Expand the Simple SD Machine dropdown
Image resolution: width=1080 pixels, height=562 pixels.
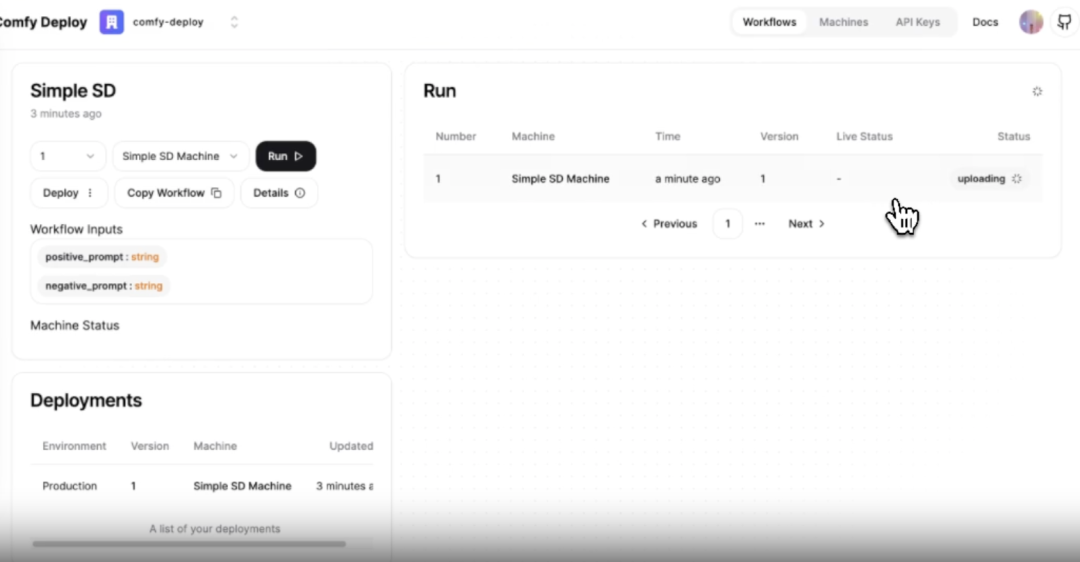[x=180, y=156]
